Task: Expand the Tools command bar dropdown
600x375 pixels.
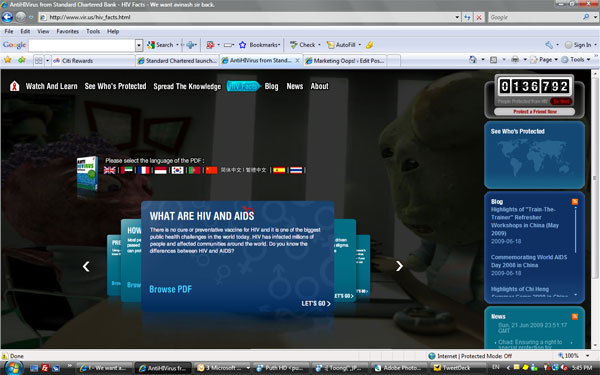Action: coord(588,60)
